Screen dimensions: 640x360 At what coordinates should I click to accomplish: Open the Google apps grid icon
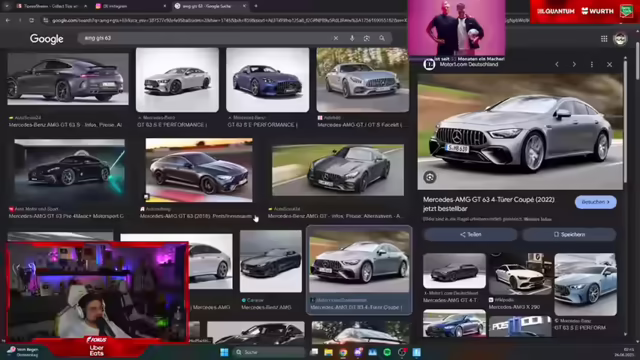(x=604, y=39)
